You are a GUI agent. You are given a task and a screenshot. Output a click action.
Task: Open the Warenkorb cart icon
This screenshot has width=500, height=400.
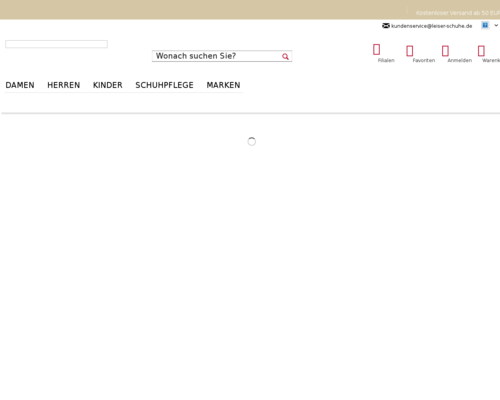click(x=481, y=51)
